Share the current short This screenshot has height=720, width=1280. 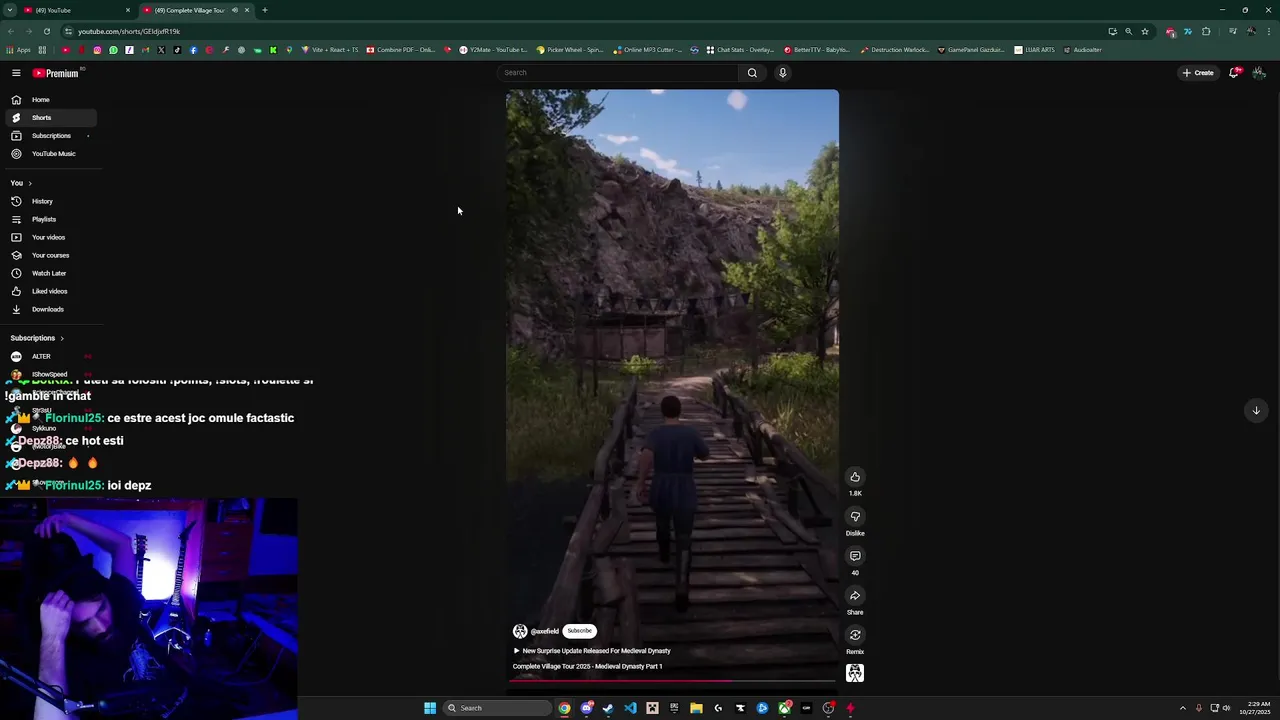855,596
